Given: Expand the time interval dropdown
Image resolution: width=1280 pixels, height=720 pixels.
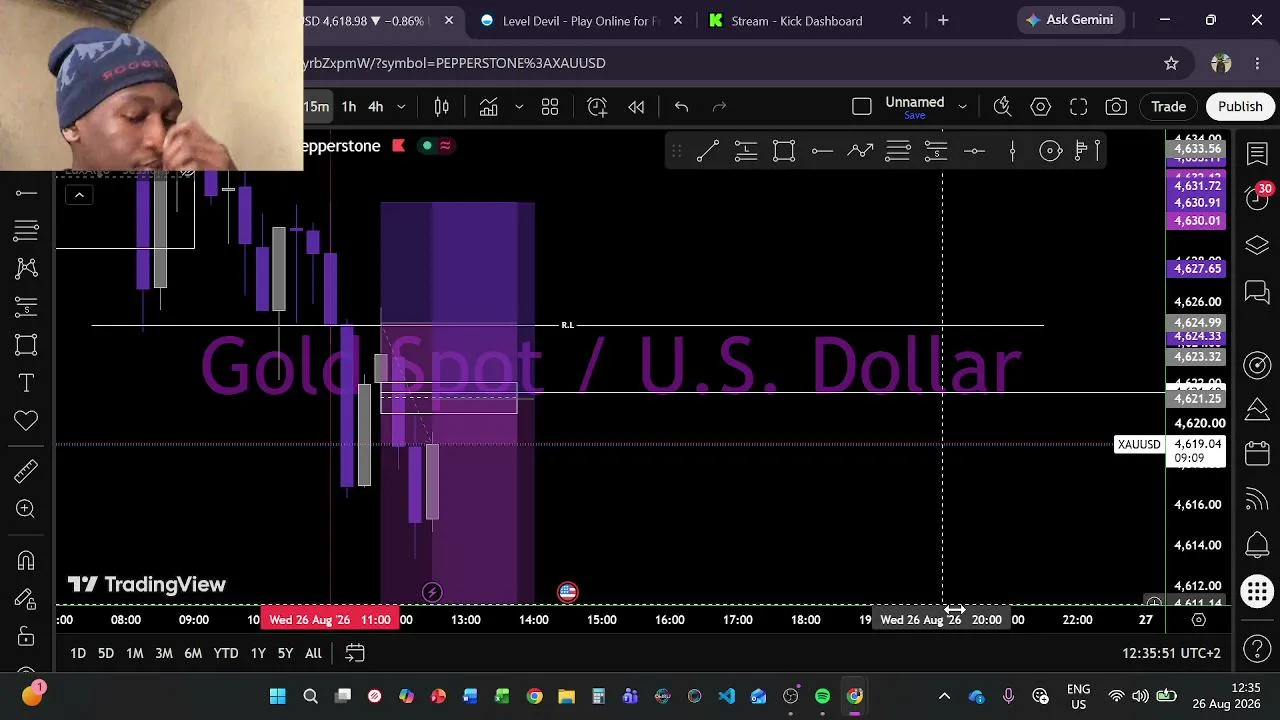Looking at the screenshot, I should [401, 107].
